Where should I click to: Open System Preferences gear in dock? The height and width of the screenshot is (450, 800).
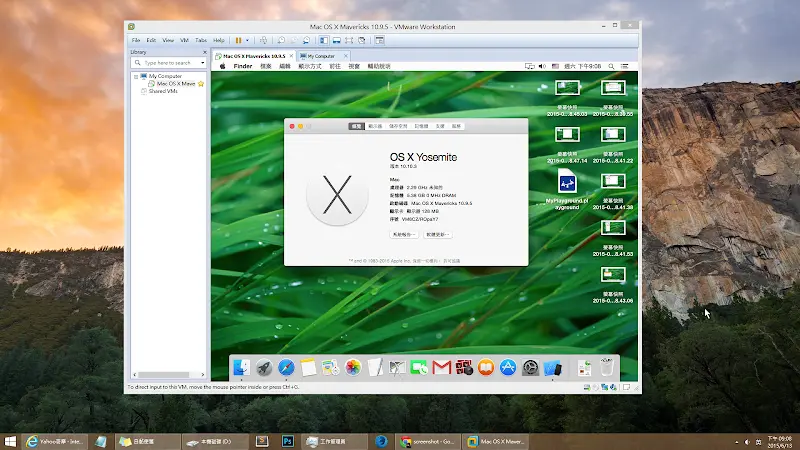coord(530,368)
